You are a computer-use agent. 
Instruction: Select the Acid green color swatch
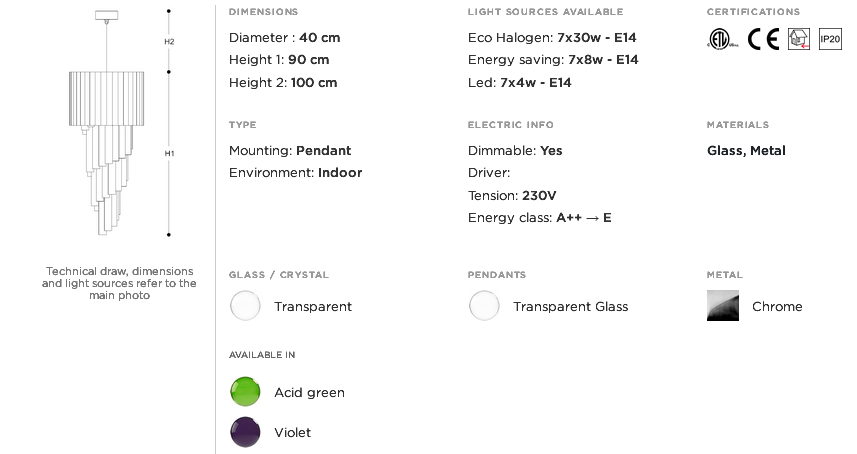tap(245, 392)
